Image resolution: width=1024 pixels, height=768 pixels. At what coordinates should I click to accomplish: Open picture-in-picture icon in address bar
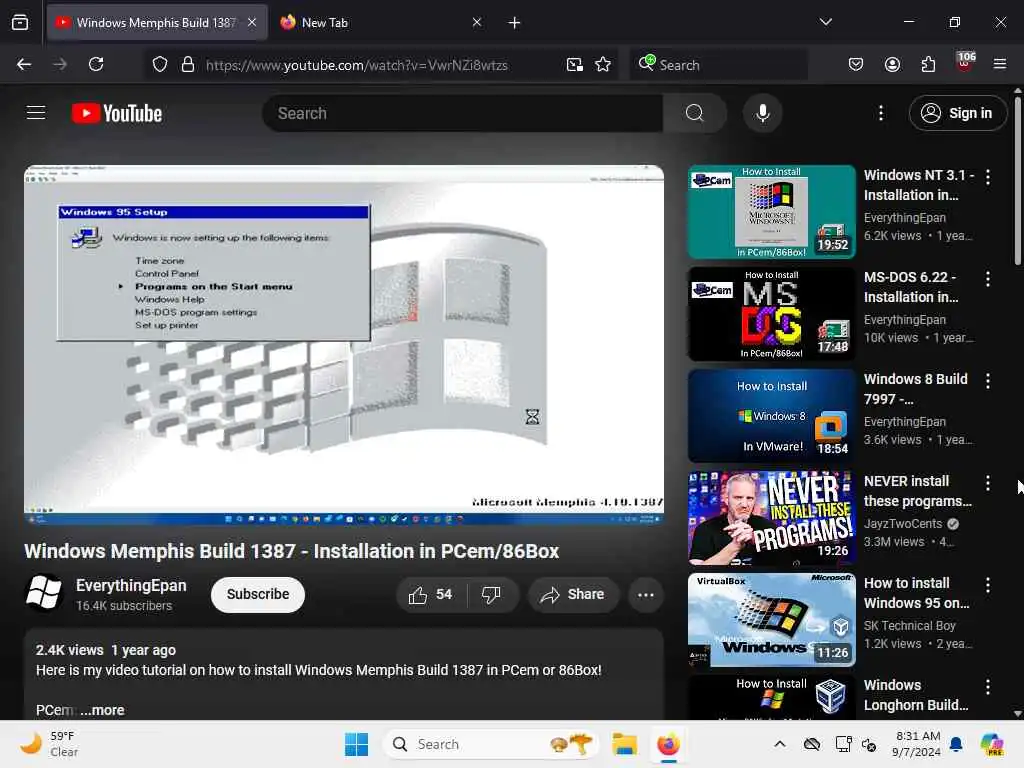(575, 65)
